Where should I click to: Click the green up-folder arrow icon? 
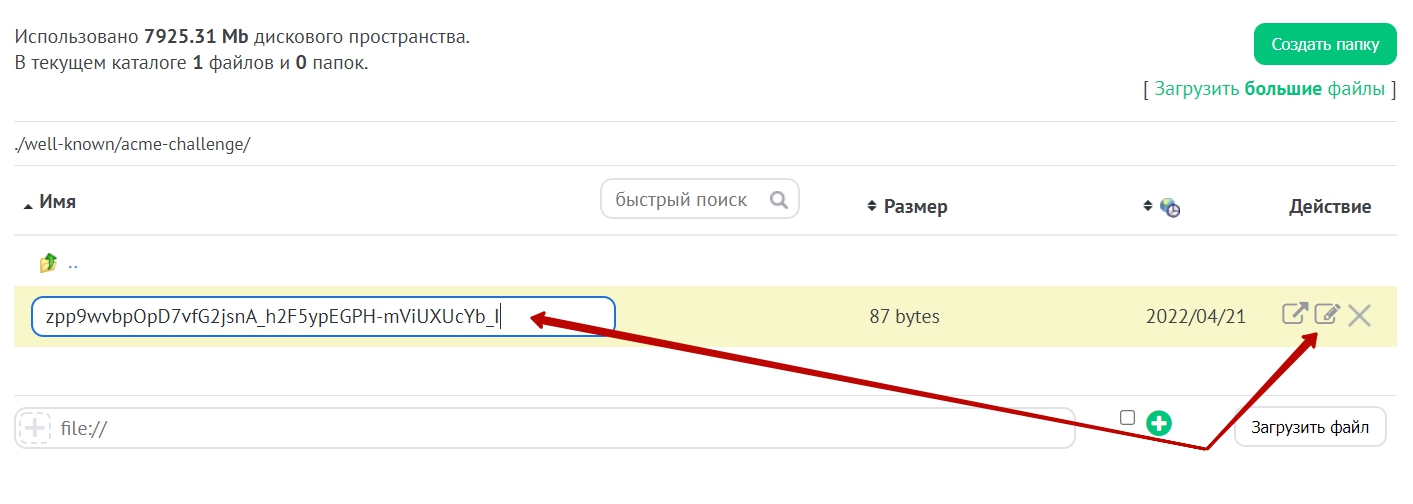[48, 263]
